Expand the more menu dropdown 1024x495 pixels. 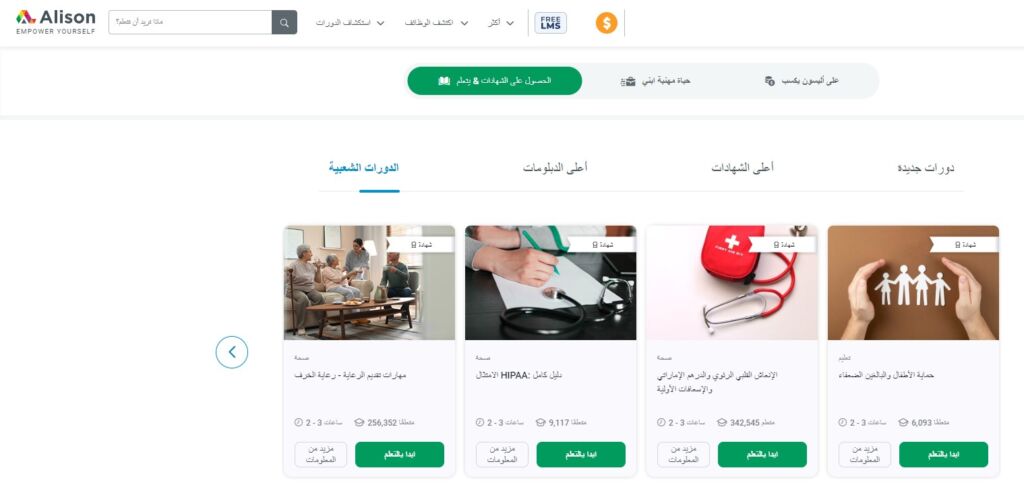501,23
